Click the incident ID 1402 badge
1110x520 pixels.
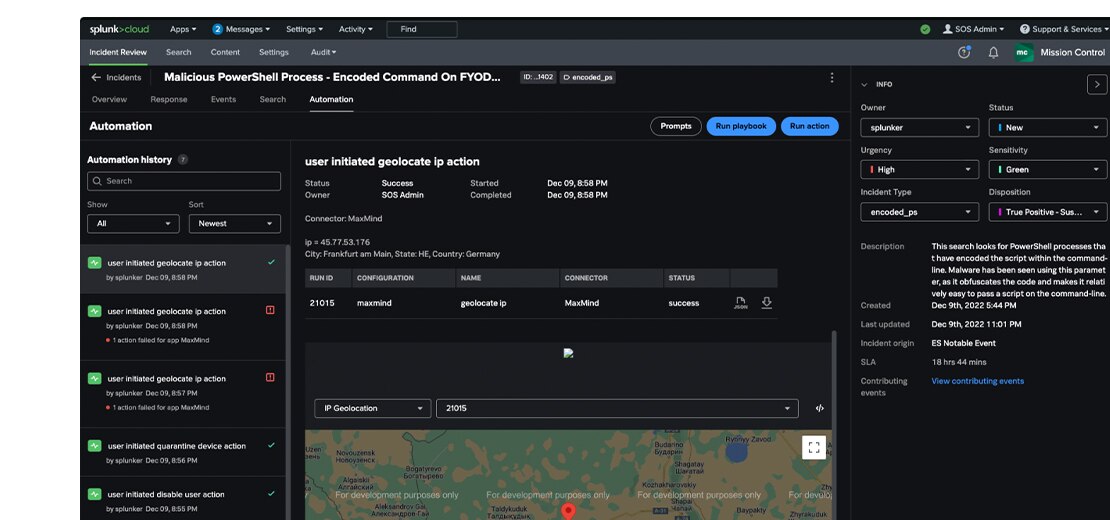pos(538,77)
